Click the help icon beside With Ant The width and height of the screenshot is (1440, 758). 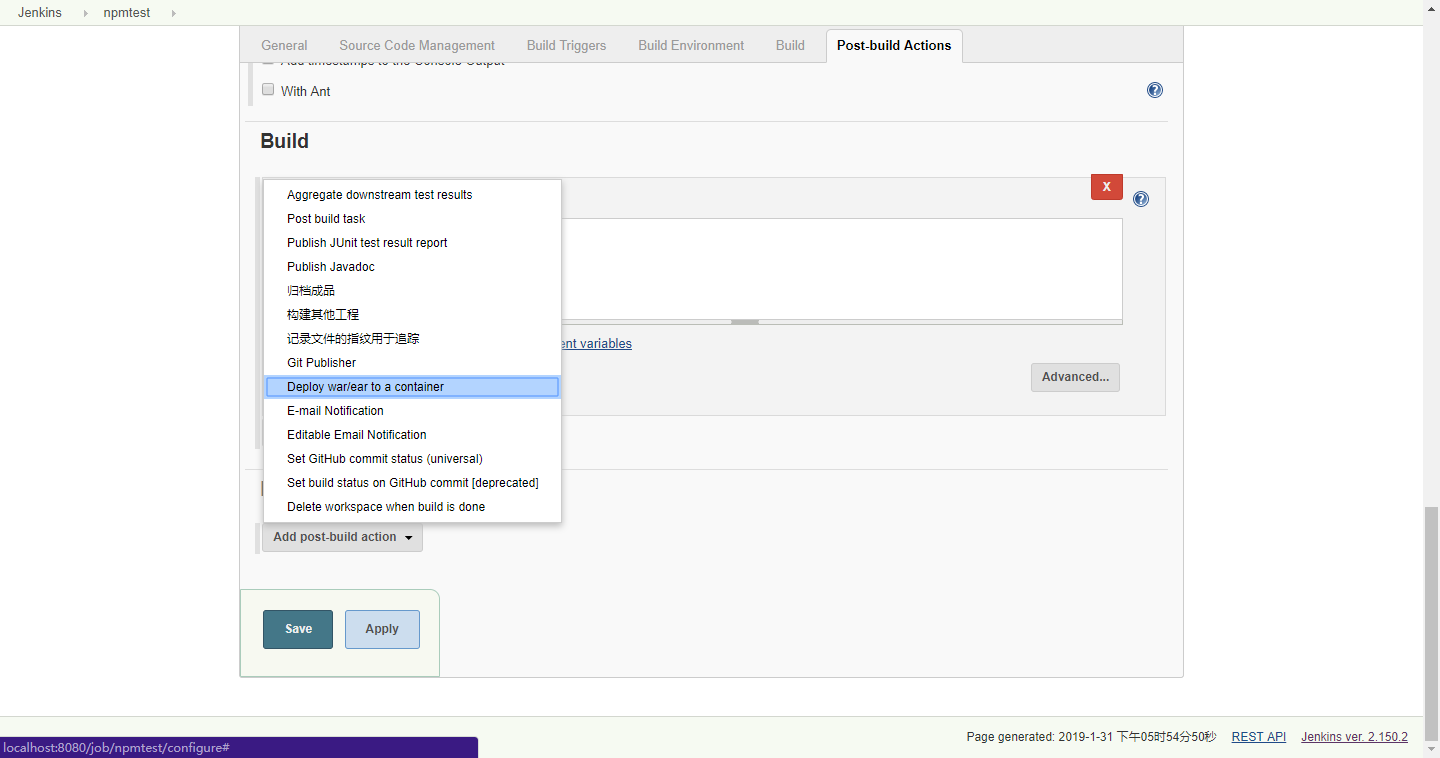1154,90
